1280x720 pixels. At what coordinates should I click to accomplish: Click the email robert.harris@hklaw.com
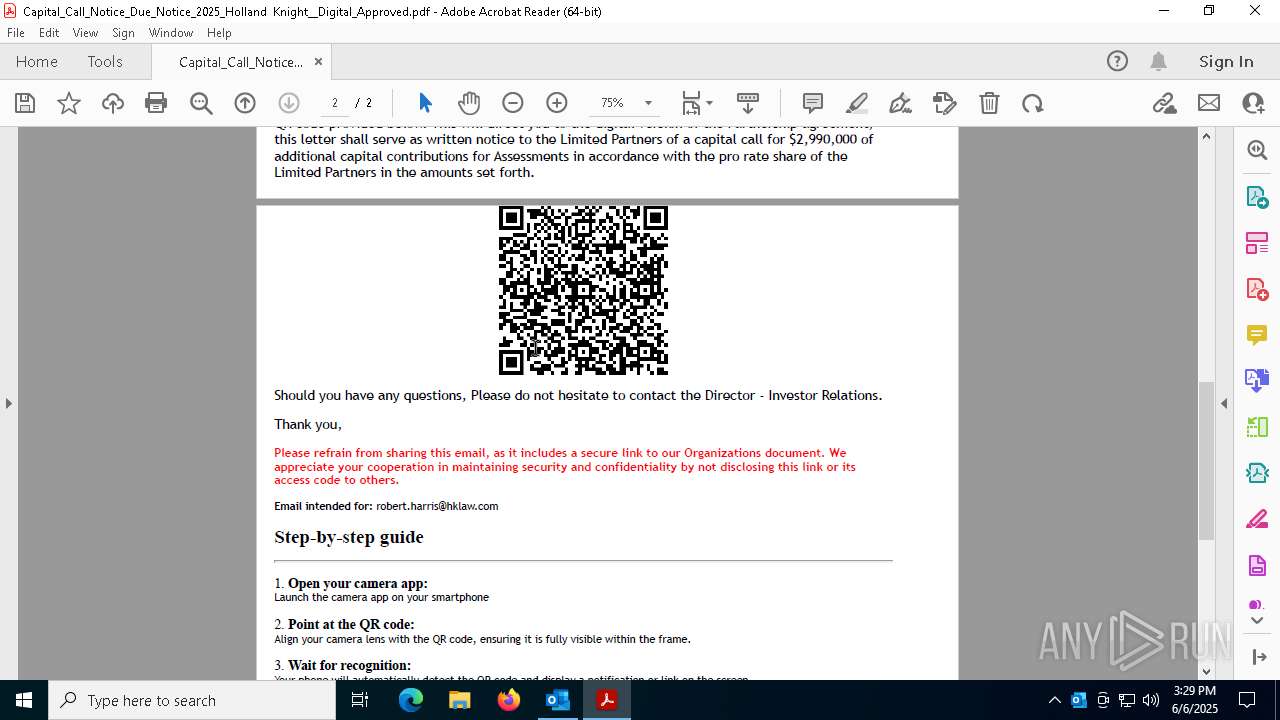pyautogui.click(x=437, y=506)
